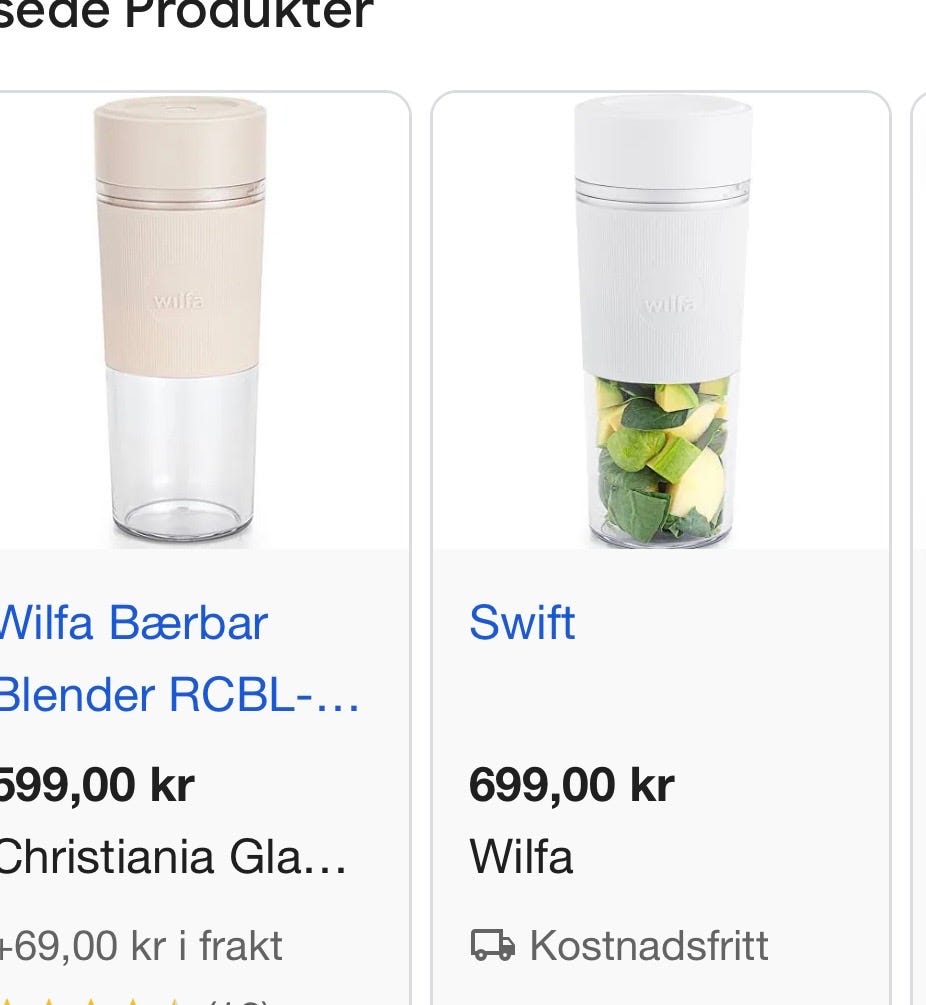The height and width of the screenshot is (1005, 926).
Task: Click the wilfa logo on white blender
Action: tap(668, 303)
